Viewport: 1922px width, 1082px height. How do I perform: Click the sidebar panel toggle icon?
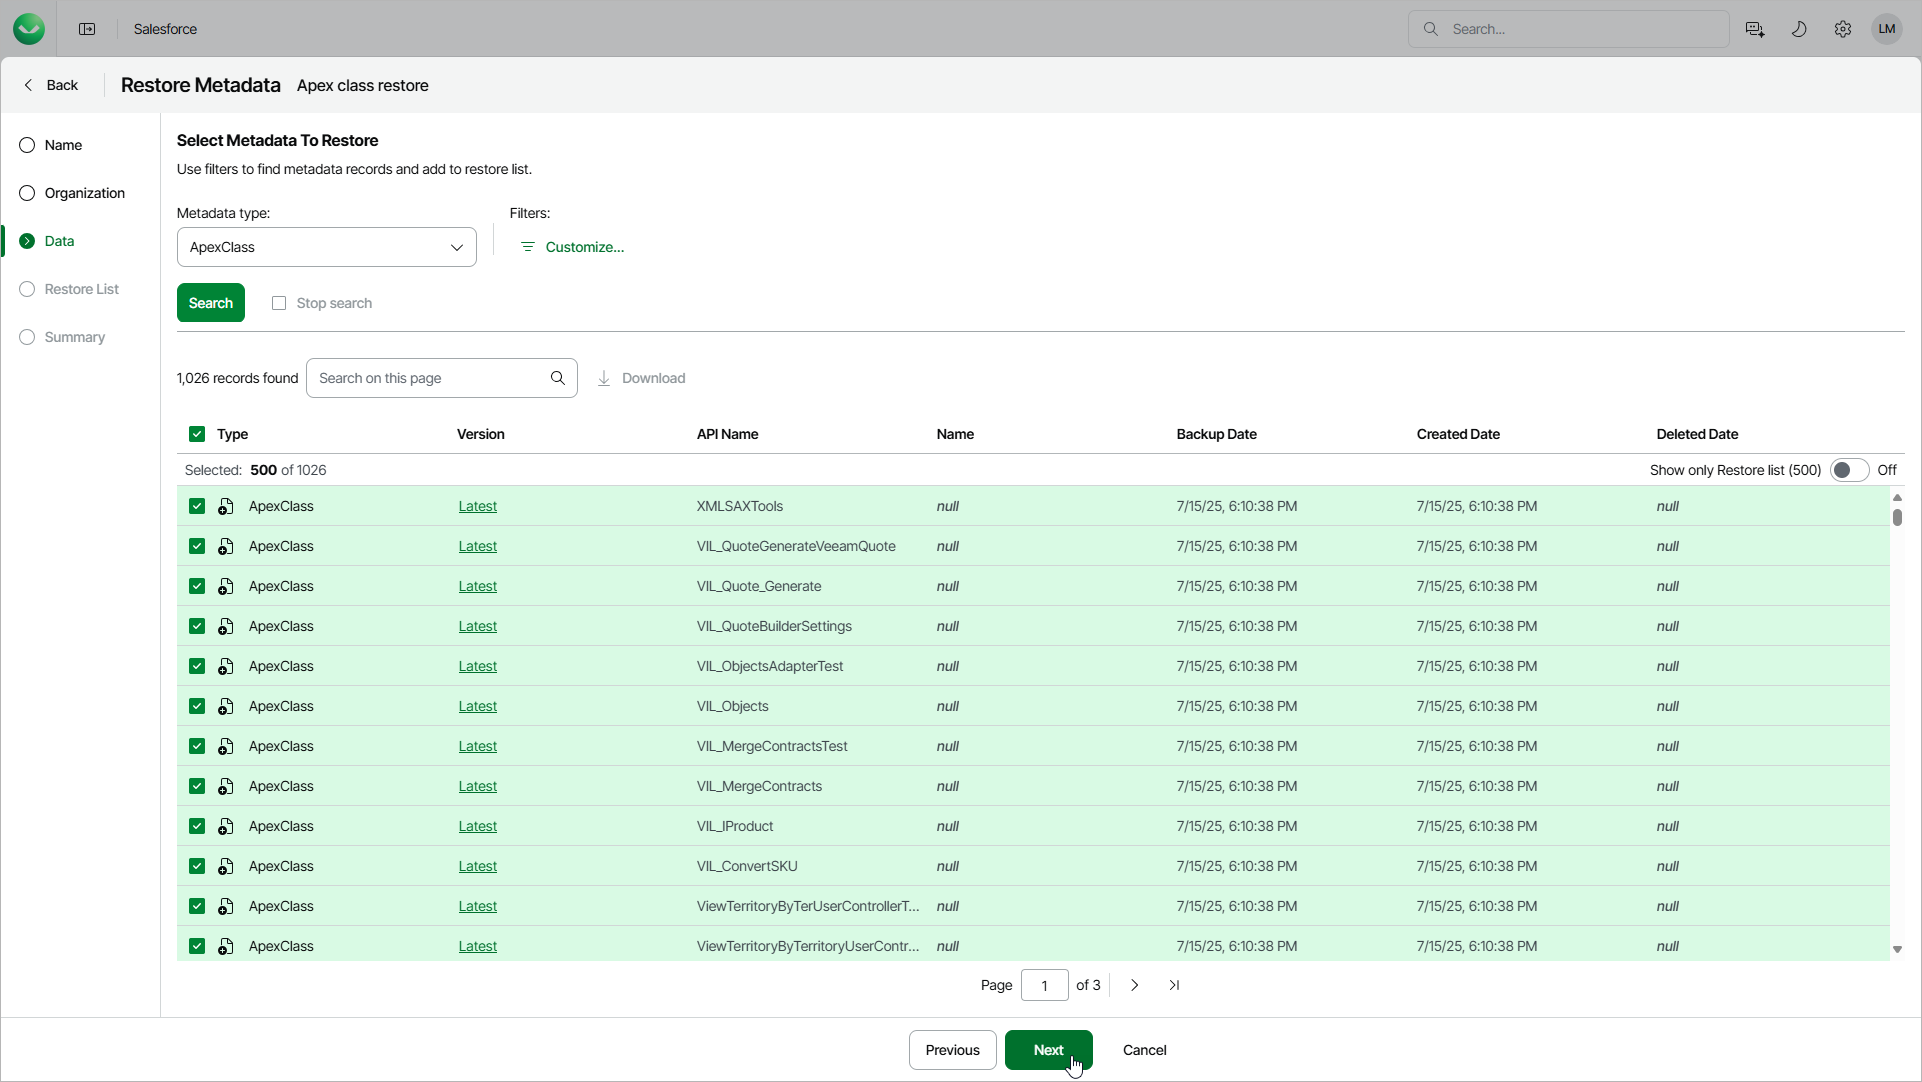point(87,29)
